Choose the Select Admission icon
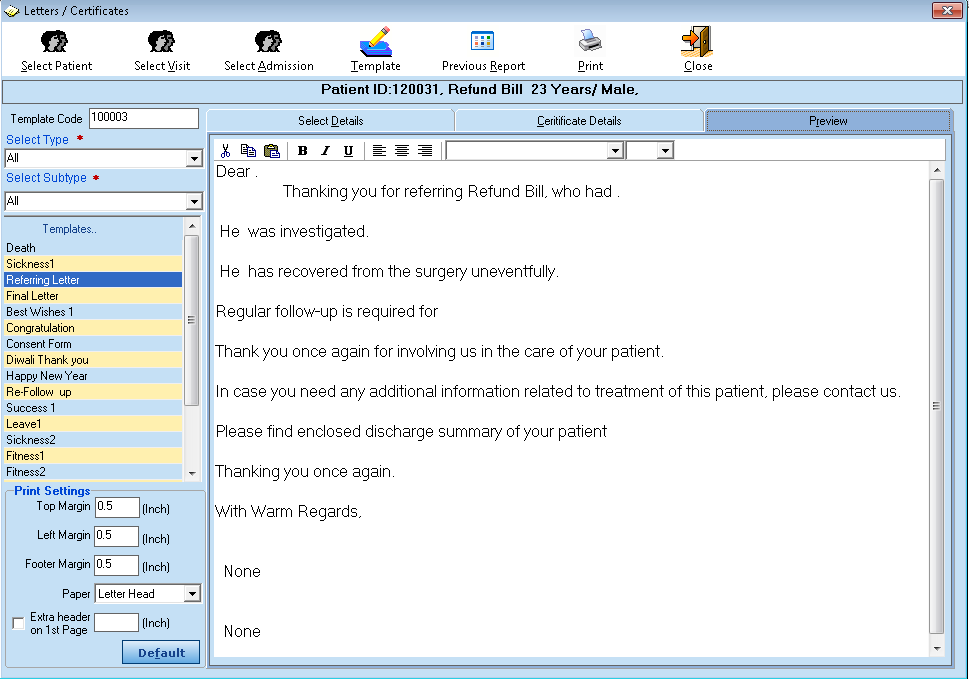This screenshot has width=969, height=679. click(268, 41)
